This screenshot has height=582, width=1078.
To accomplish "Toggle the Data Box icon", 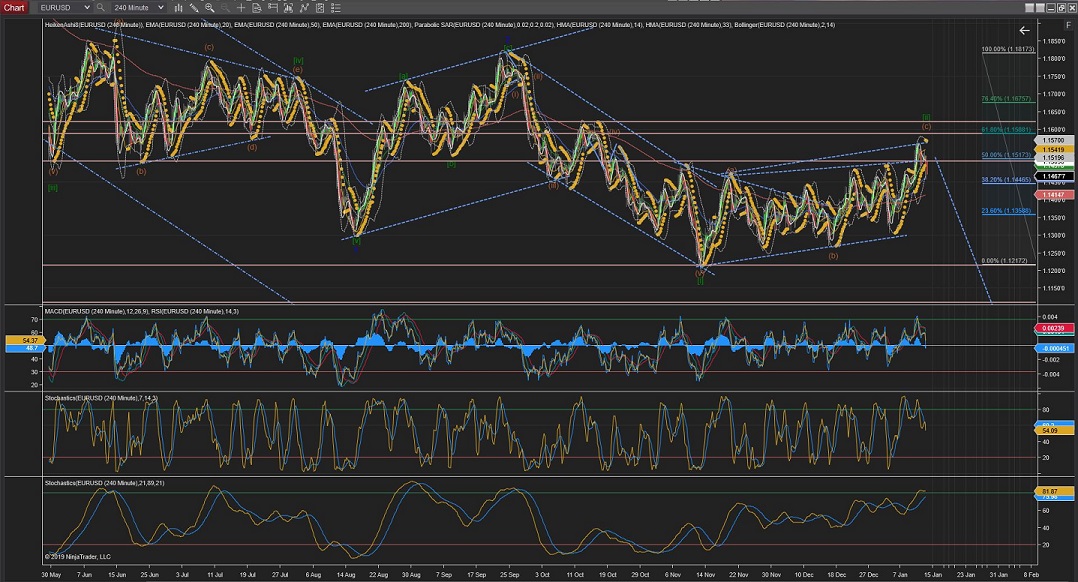I will coord(256,8).
